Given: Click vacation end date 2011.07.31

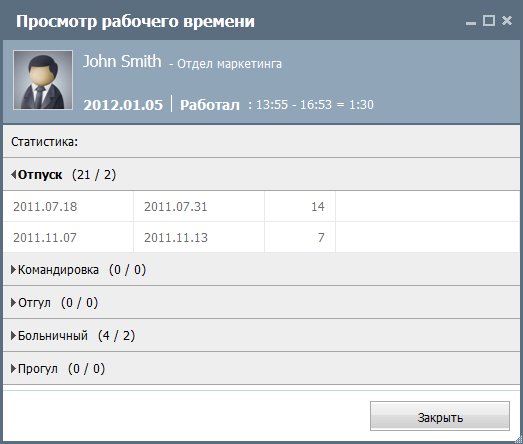Looking at the screenshot, I should [x=176, y=207].
